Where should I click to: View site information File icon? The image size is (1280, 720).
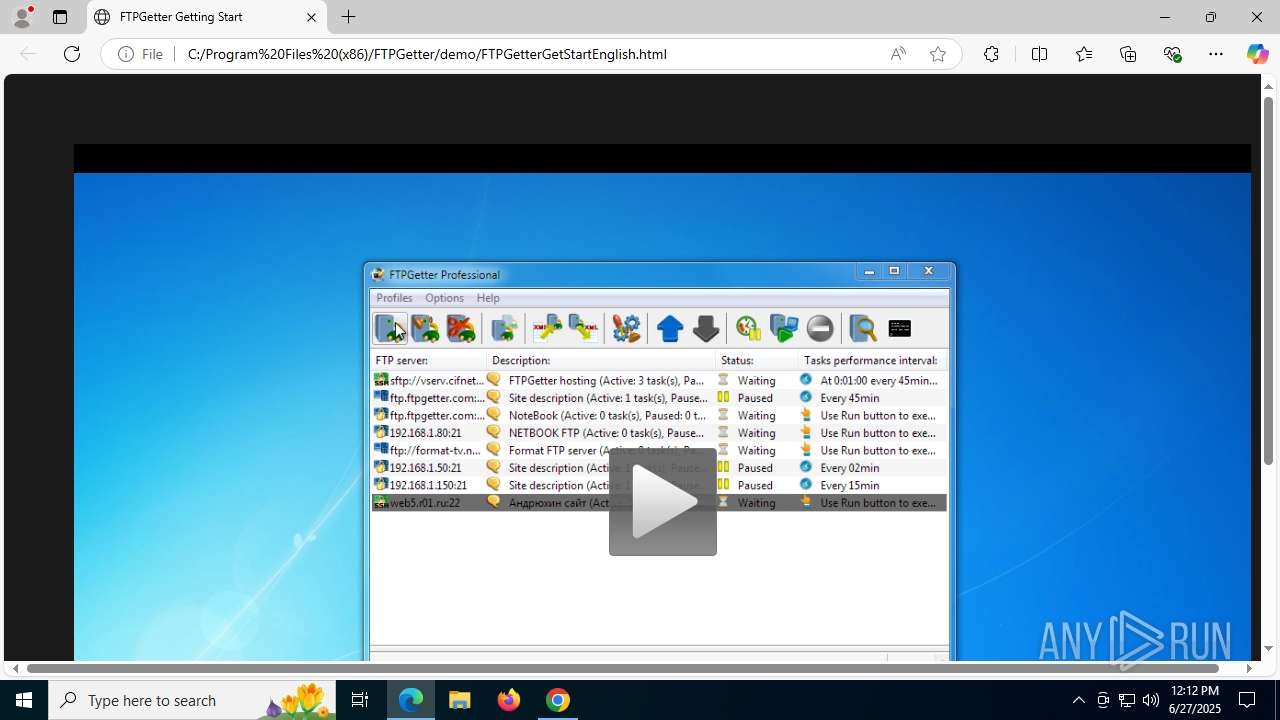pos(140,54)
